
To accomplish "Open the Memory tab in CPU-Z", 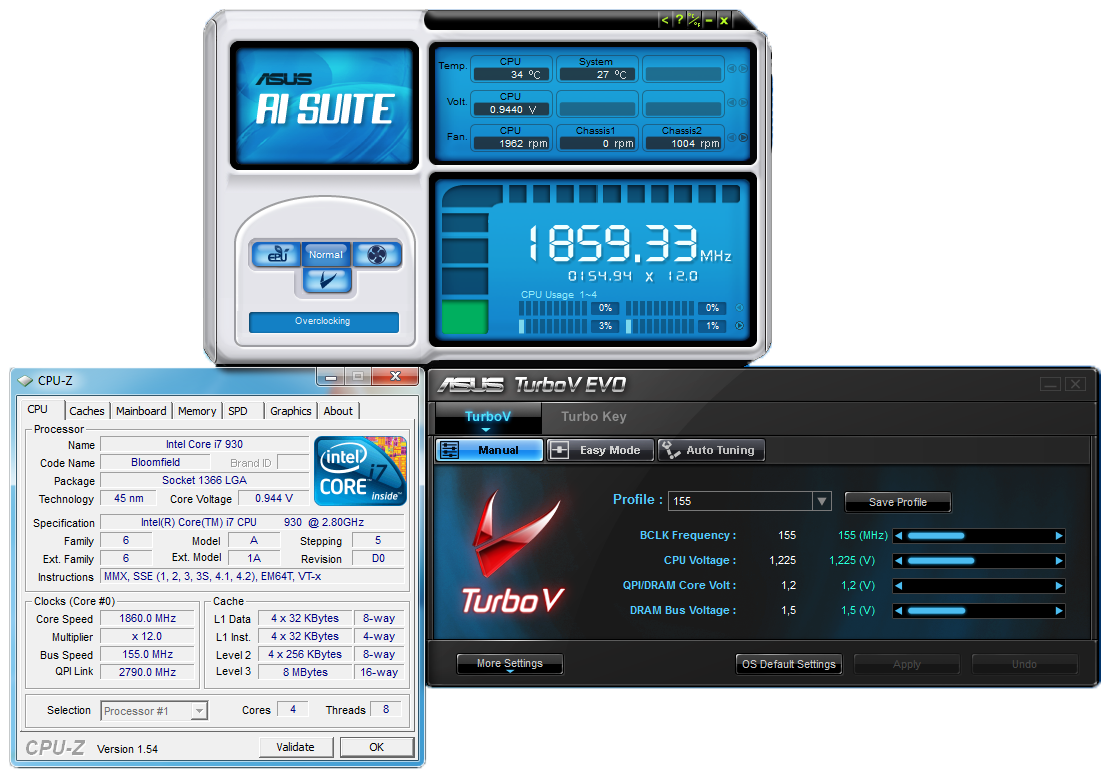I will (197, 411).
